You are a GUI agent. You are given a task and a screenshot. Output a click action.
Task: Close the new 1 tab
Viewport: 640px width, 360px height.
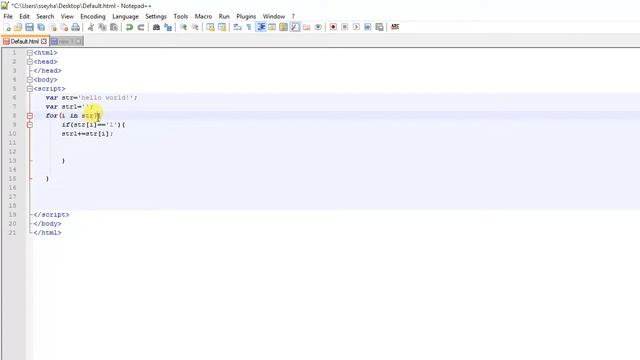pos(78,41)
